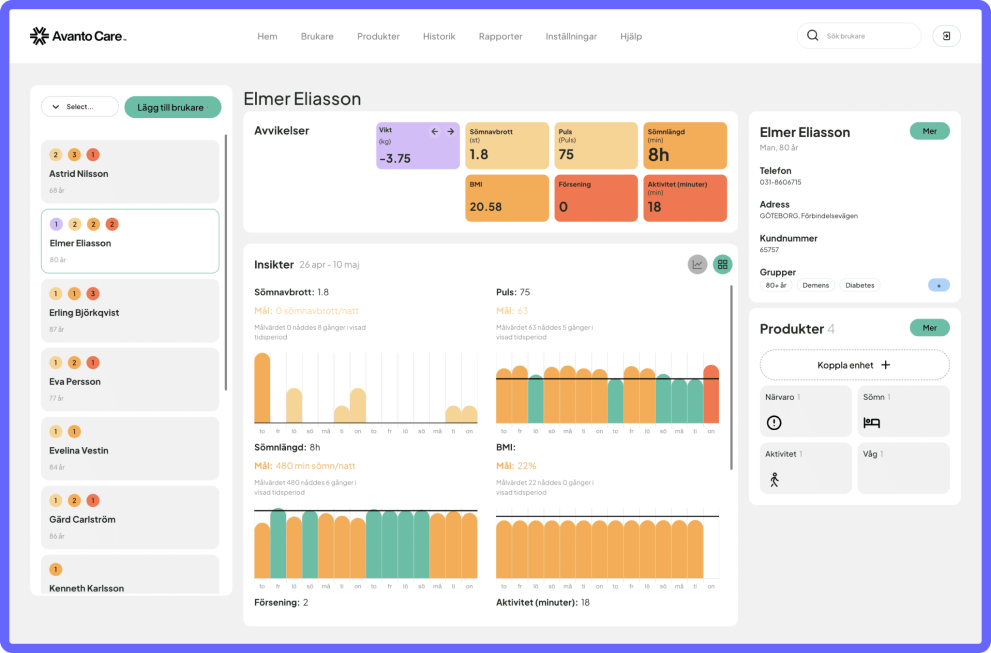The image size is (991, 653).
Task: Go to the previous Vikt value with the left arrow
Action: 434,131
